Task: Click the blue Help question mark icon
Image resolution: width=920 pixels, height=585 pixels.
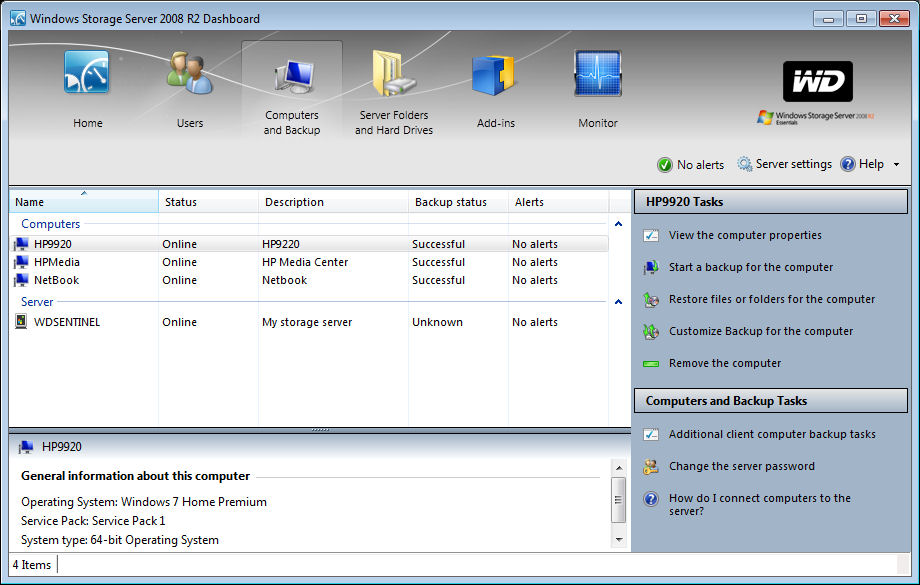Action: click(847, 164)
